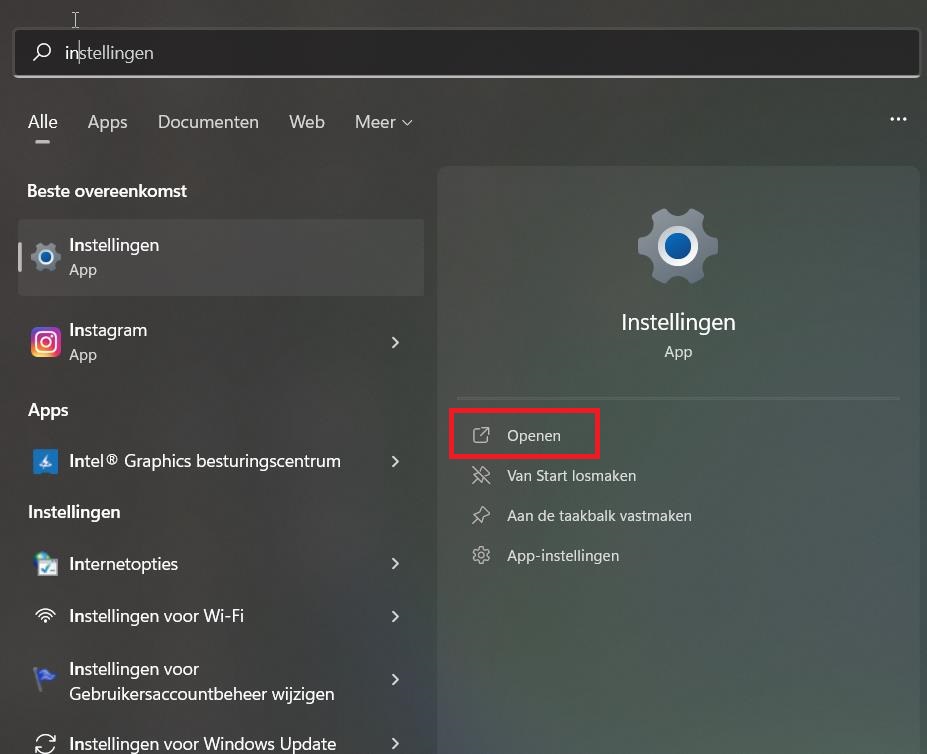
Task: Switch to the Apps tab
Action: 107,122
